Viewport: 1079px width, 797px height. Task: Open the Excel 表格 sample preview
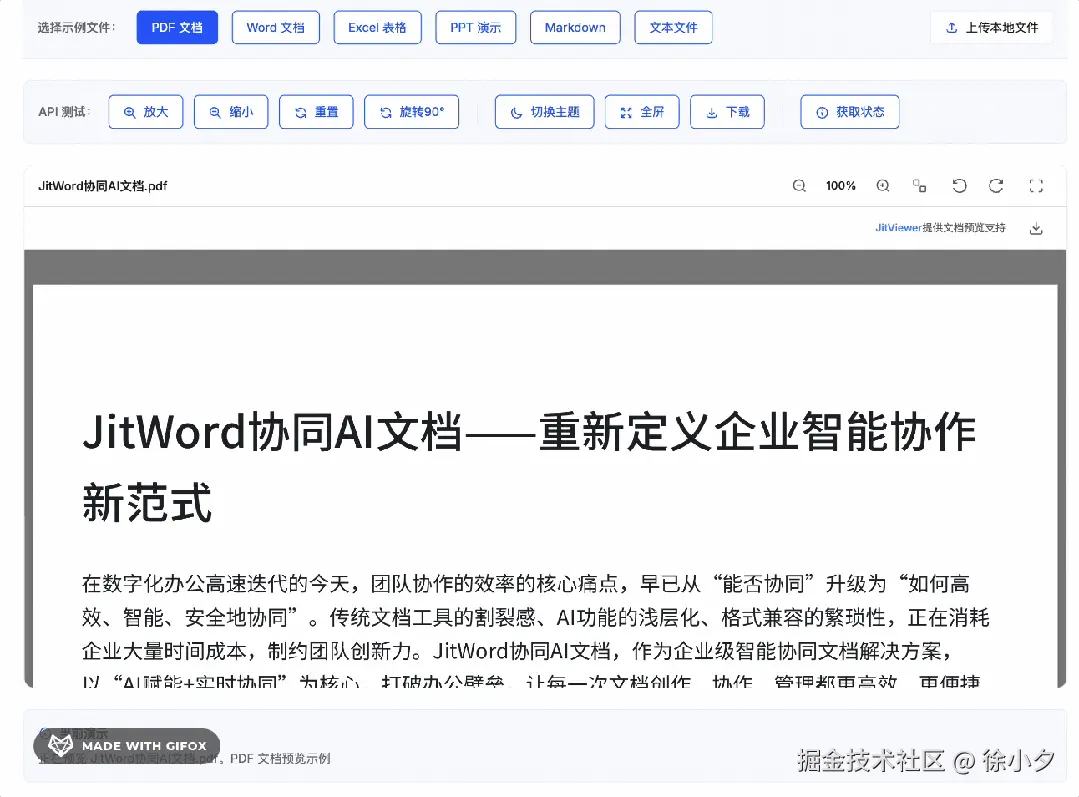pos(377,28)
